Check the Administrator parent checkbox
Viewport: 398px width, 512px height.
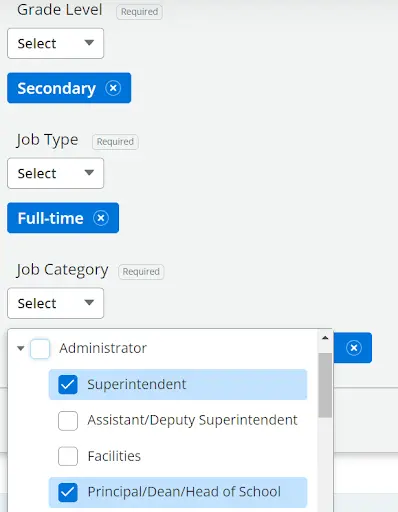(40, 349)
